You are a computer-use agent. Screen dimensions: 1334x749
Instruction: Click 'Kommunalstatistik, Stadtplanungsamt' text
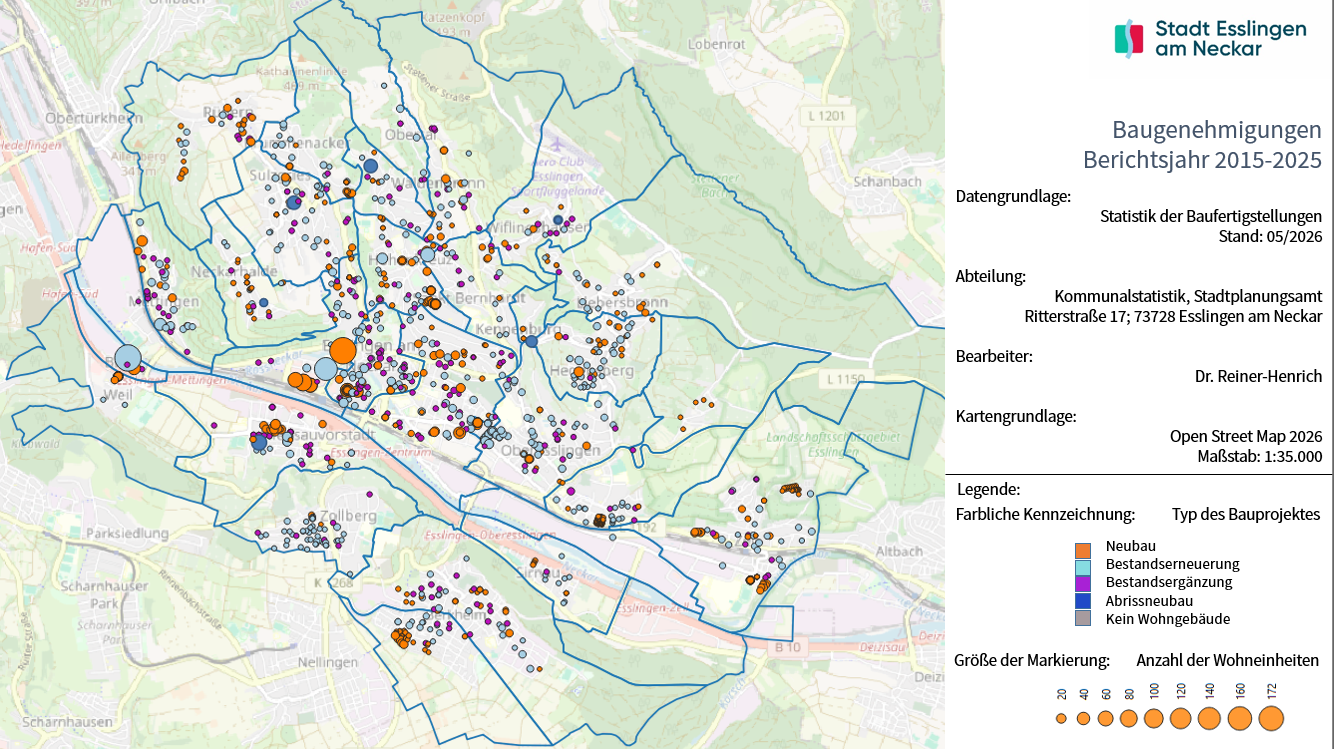click(1188, 297)
